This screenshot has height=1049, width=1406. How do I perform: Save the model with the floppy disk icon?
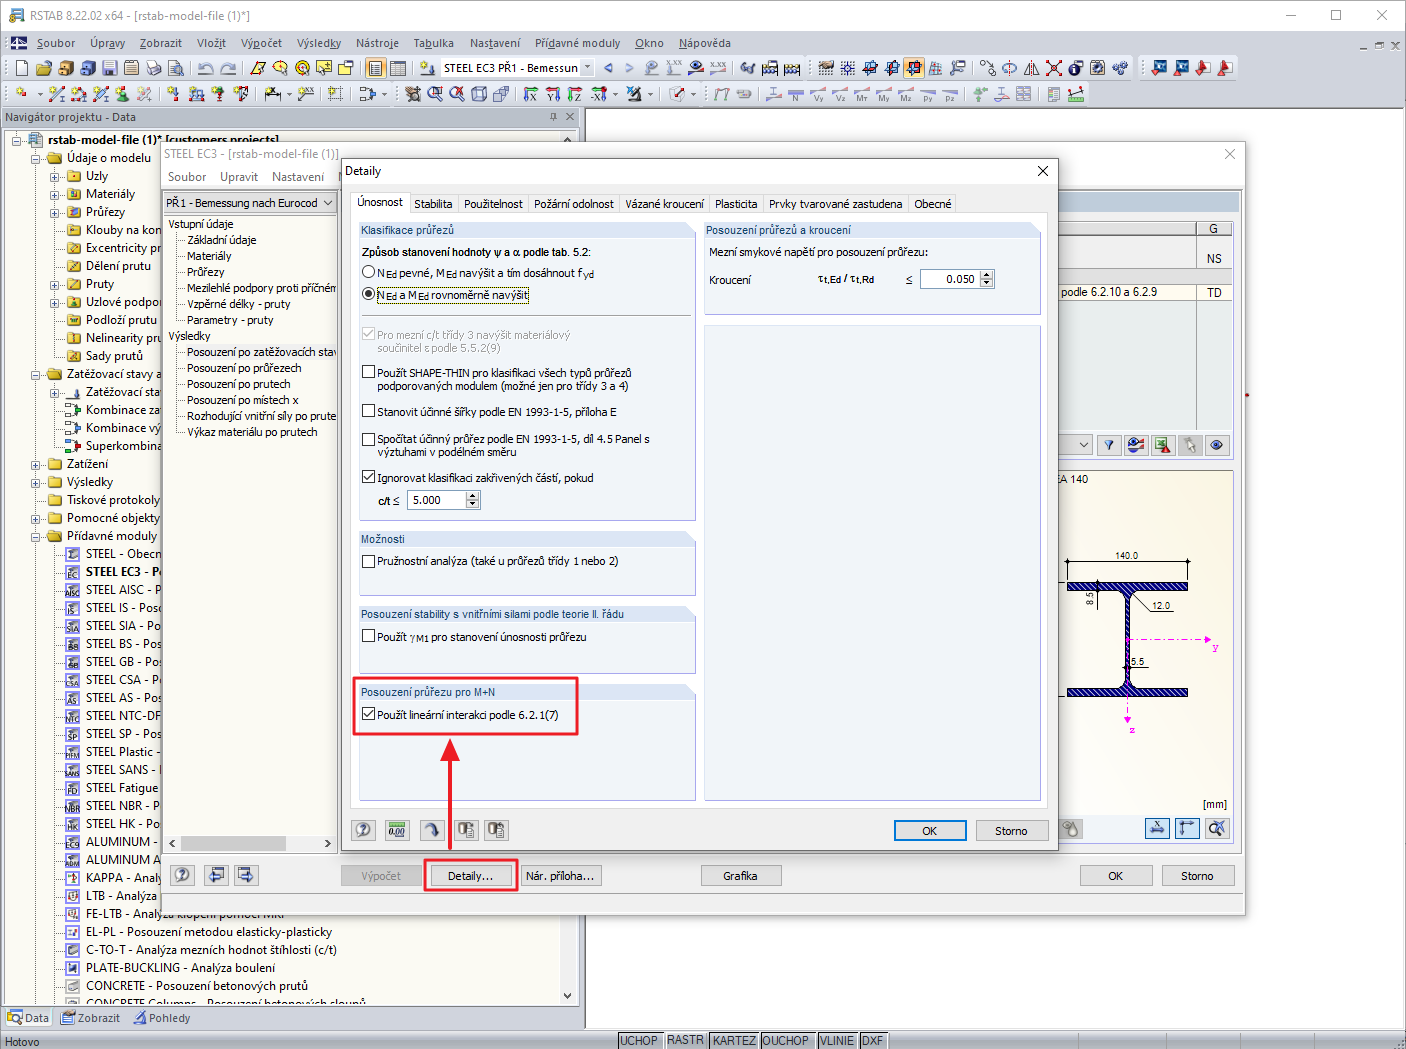[x=109, y=68]
